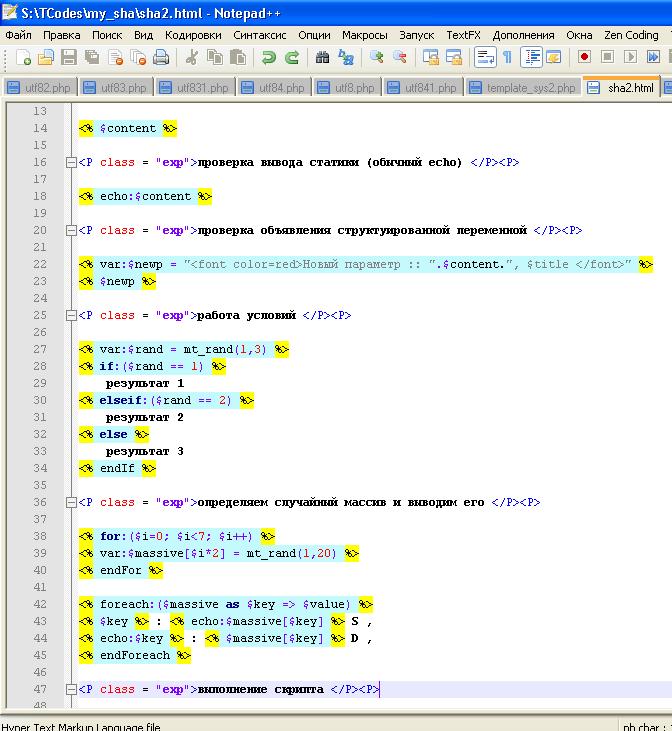Collapse the fold marker on line 36

click(71, 503)
